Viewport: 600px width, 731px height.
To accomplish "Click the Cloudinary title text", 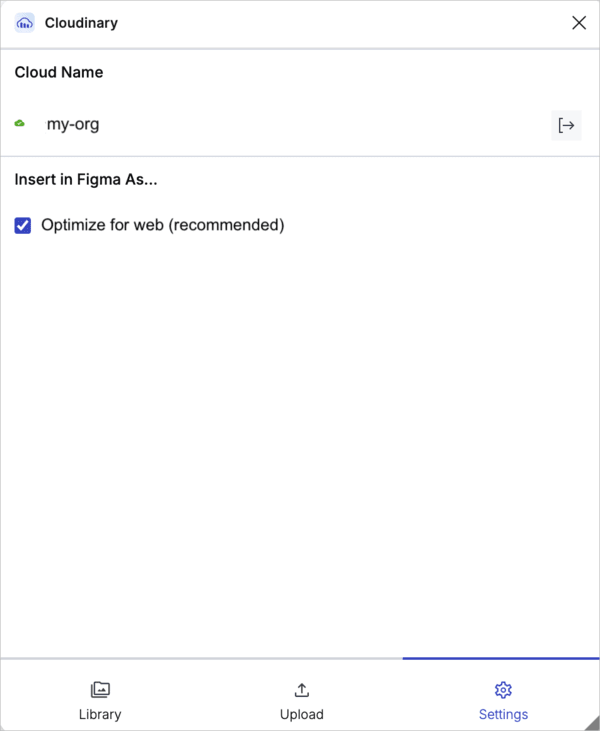I will coord(81,23).
